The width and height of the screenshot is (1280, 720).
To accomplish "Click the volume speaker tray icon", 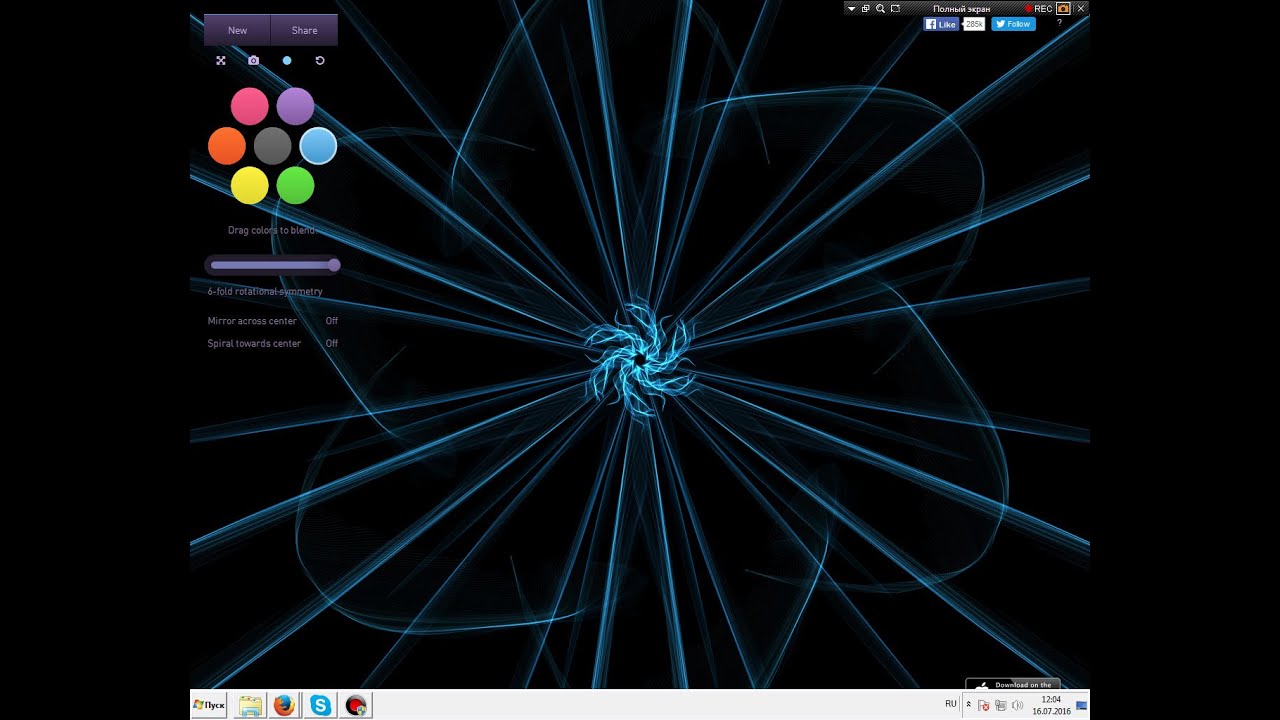I will coord(1017,705).
